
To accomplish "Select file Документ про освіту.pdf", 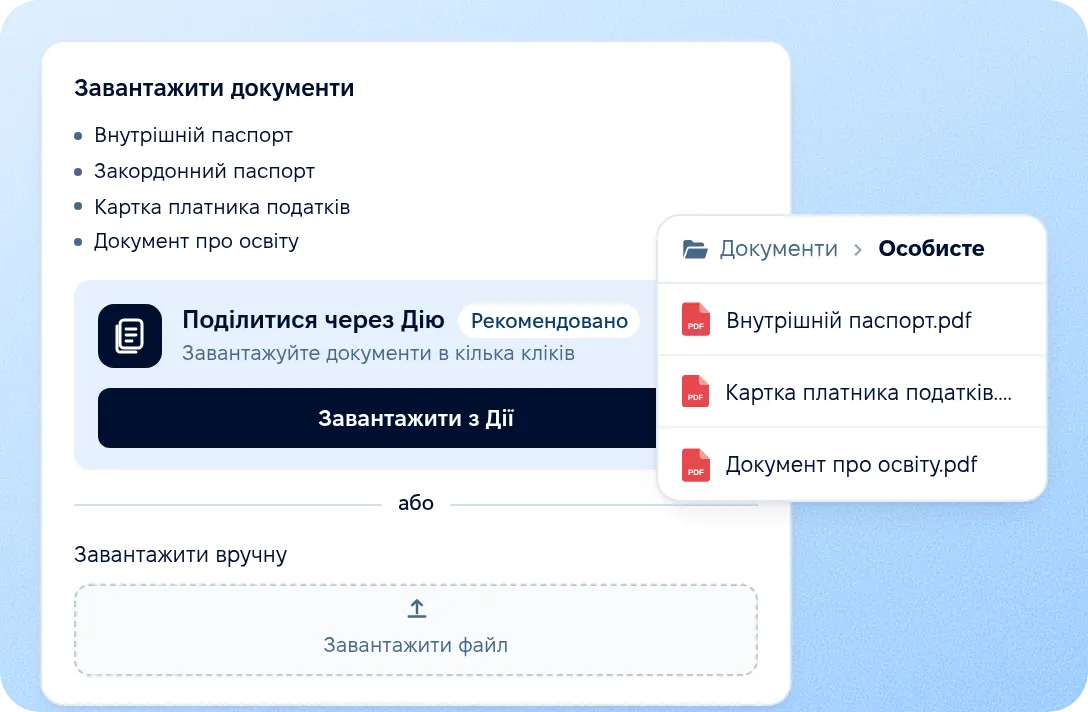I will pos(851,464).
